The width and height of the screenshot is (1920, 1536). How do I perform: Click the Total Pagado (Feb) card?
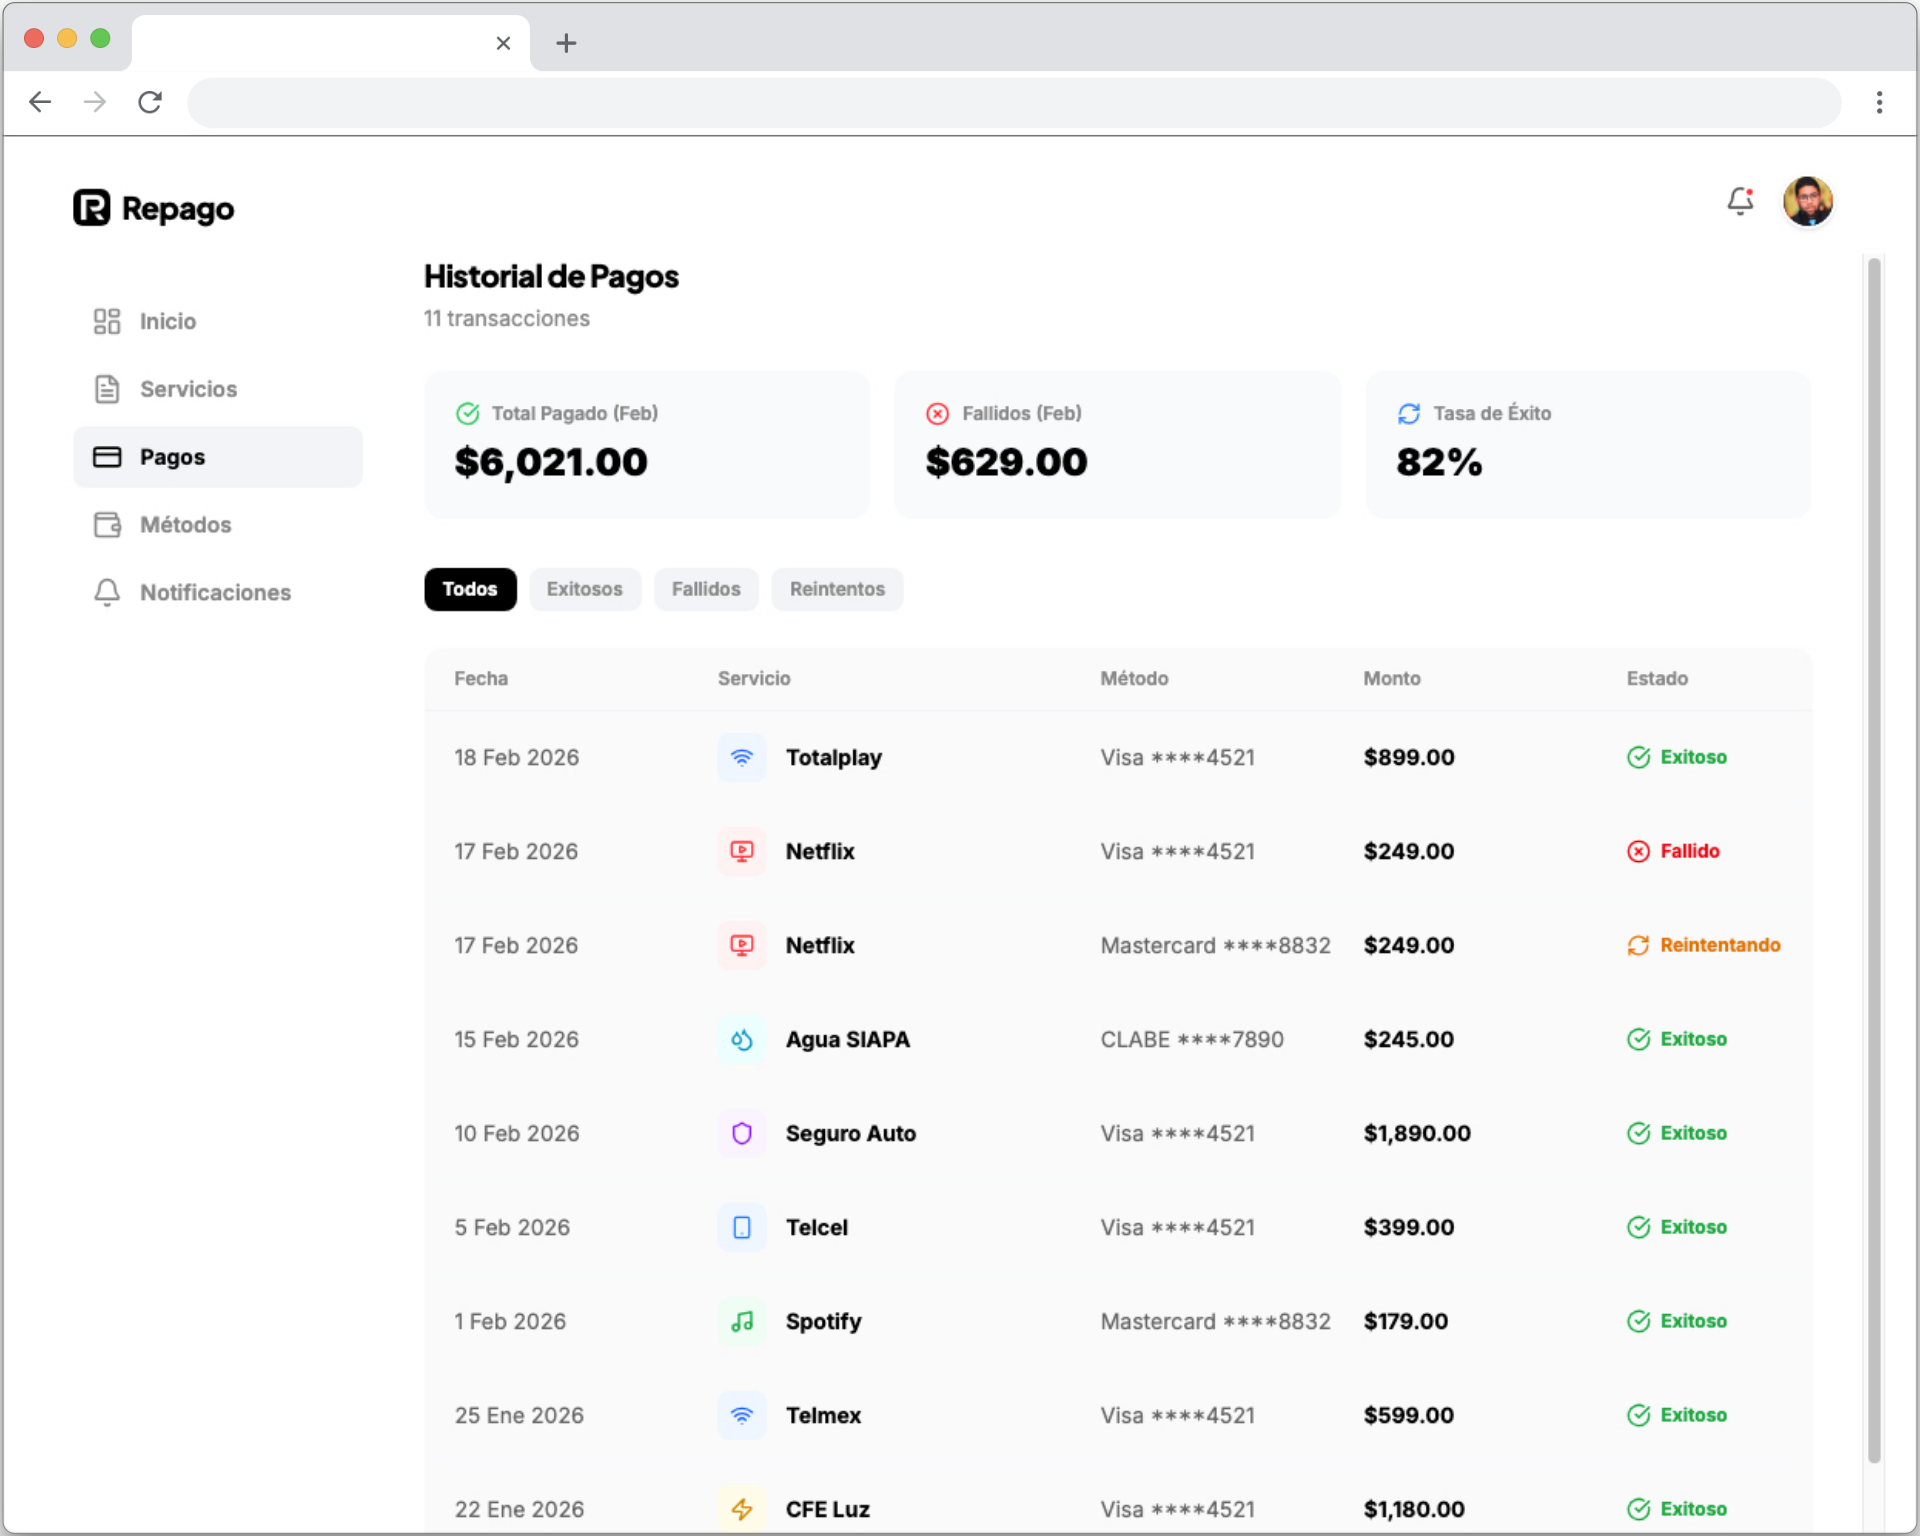(647, 445)
